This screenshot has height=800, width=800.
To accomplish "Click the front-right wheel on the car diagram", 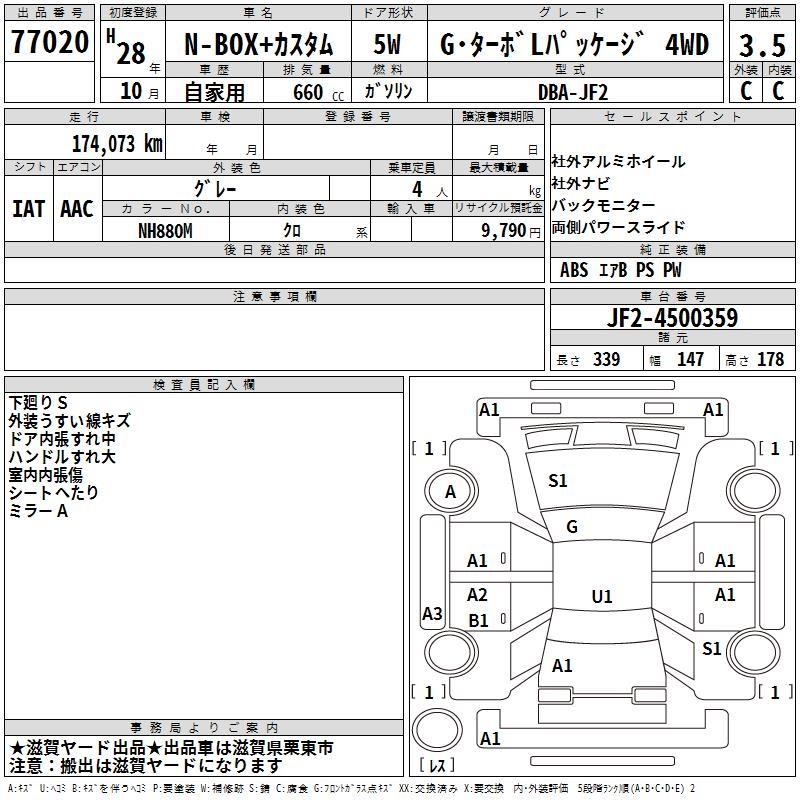I will click(756, 491).
